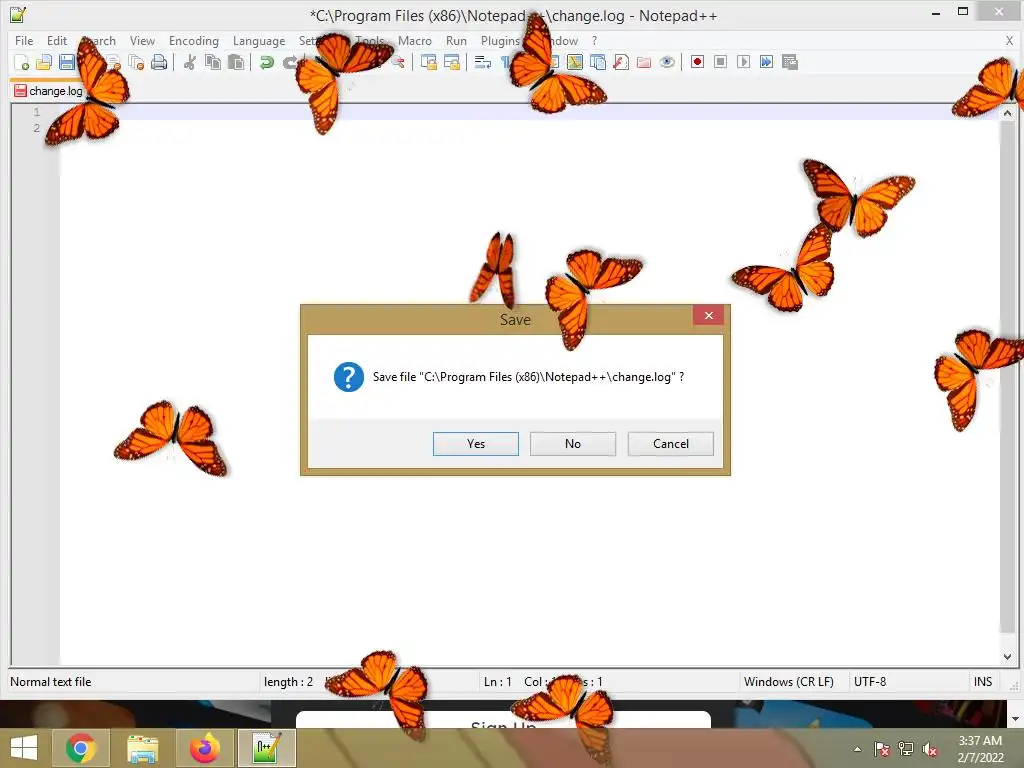Click the Copy toolbar icon

coord(213,62)
